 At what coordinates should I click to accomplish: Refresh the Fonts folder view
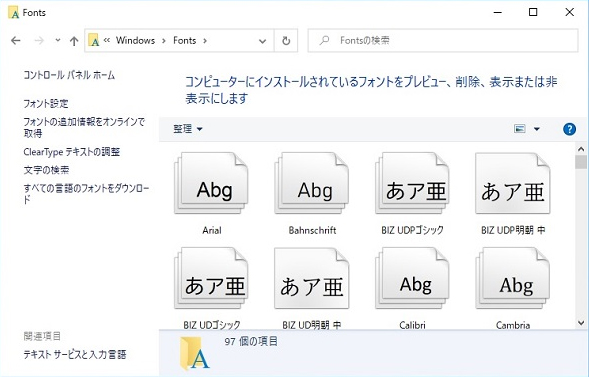tap(286, 41)
